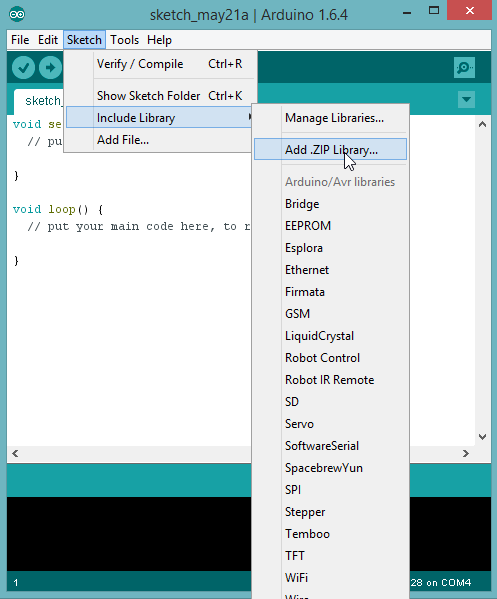Viewport: 497px width, 599px height.
Task: Click the Arduino logo in title bar
Action: coord(17,15)
